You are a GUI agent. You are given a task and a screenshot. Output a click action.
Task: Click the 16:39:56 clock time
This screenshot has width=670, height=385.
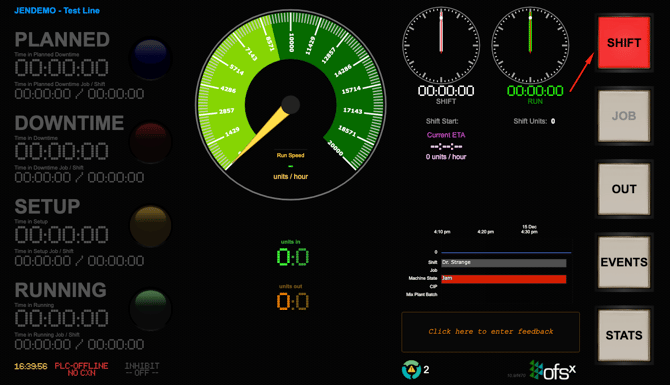[31, 366]
